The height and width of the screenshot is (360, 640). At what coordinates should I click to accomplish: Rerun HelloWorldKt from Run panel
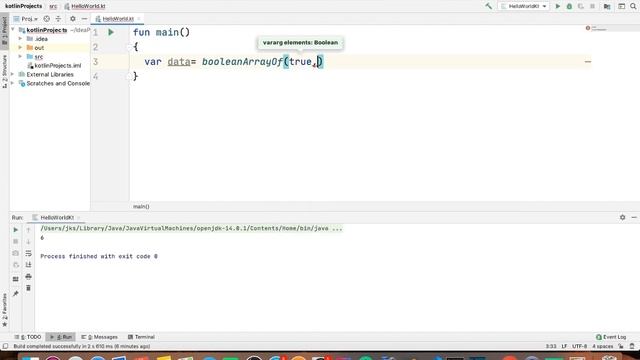(16, 230)
